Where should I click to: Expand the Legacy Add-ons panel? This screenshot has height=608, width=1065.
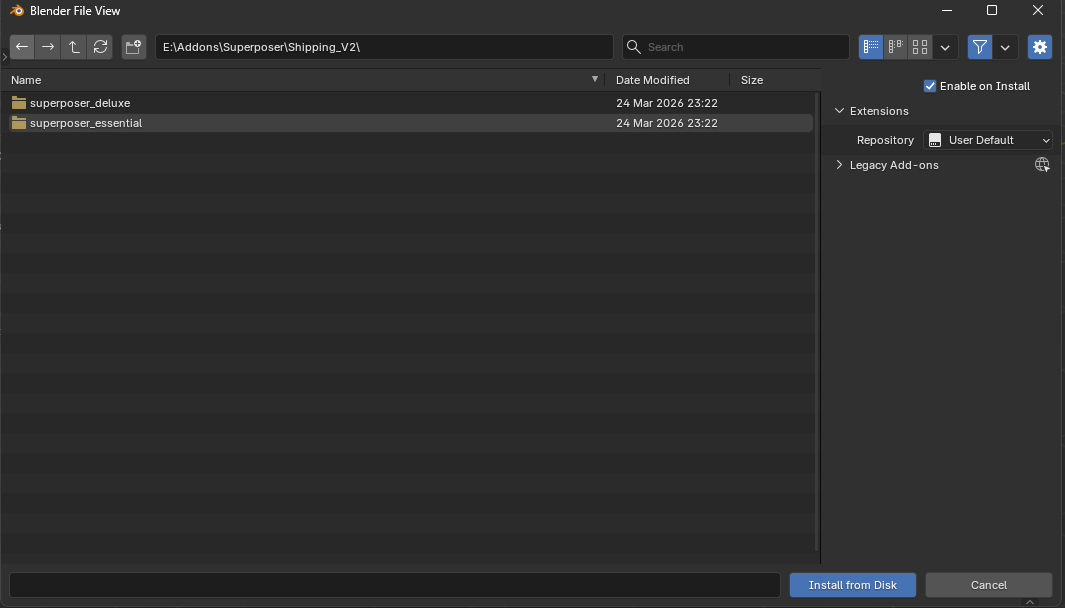coord(840,165)
